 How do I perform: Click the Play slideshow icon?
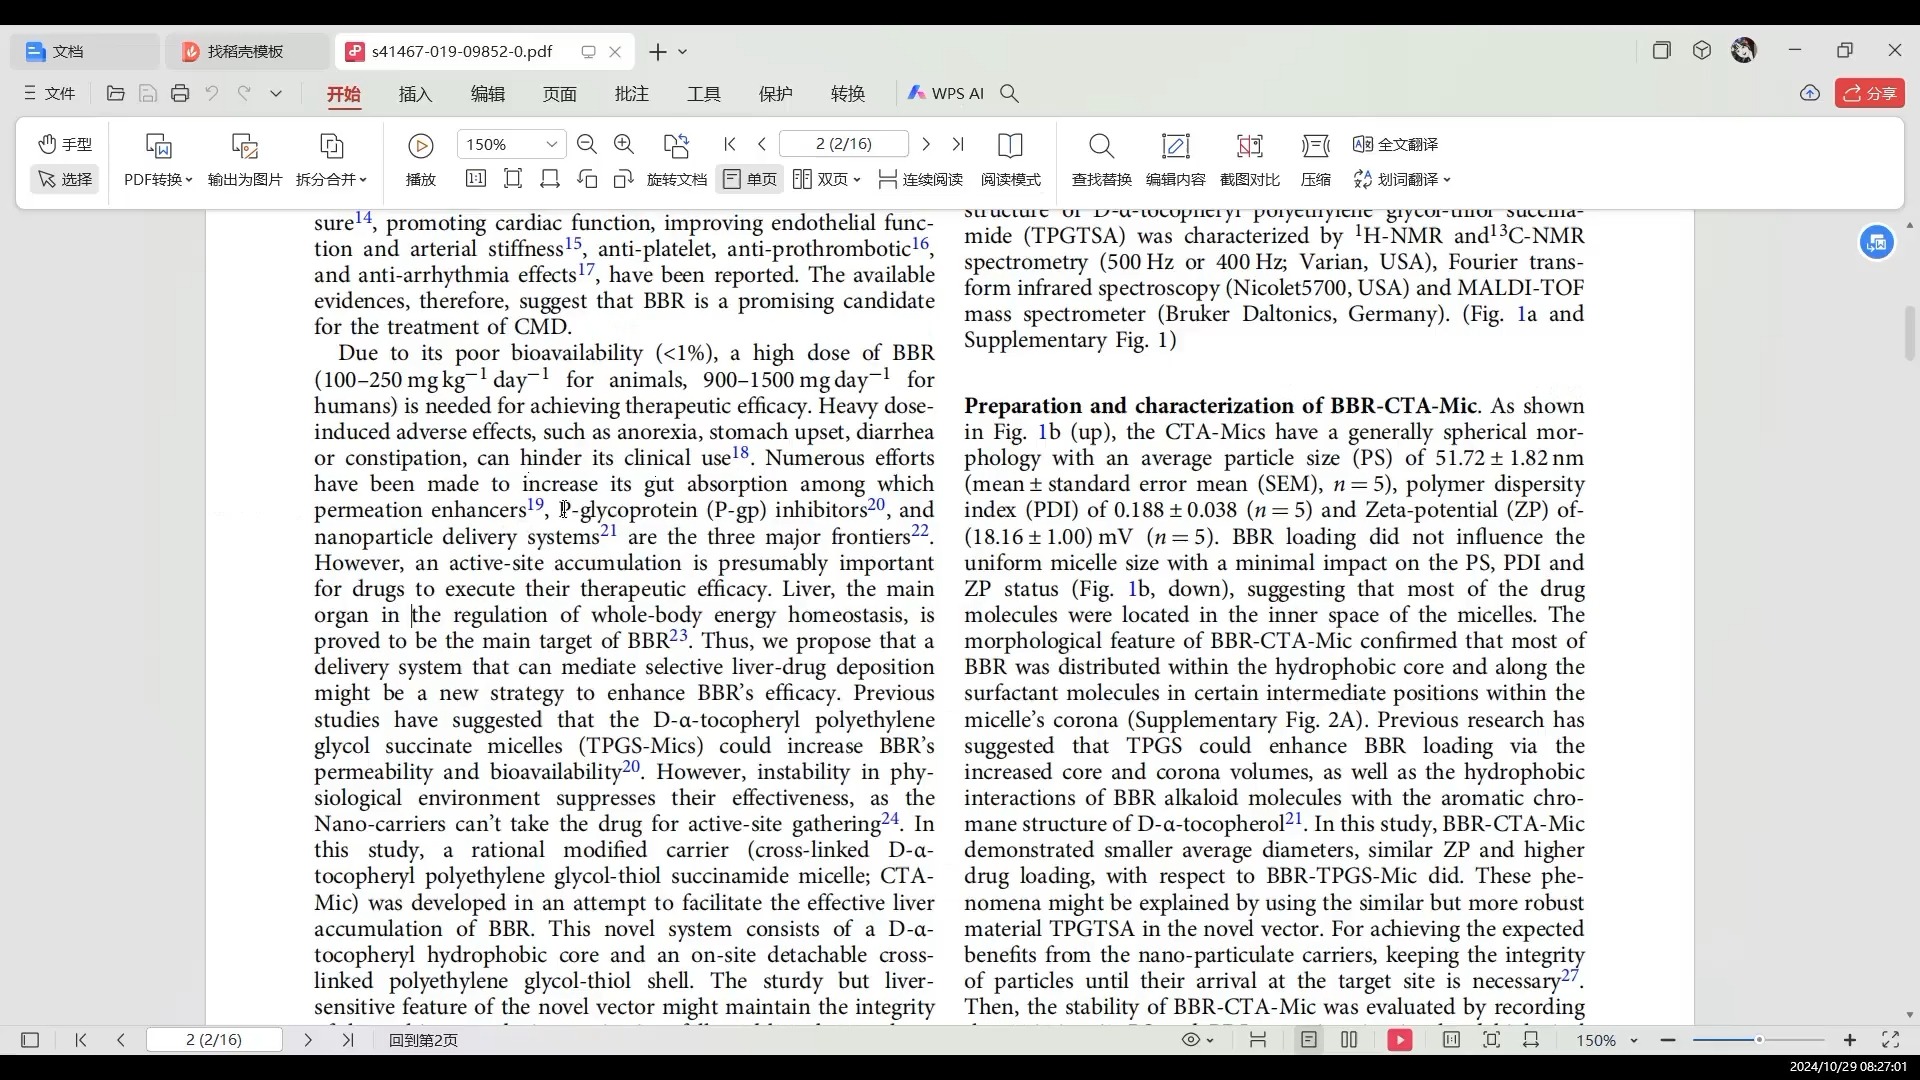421,146
